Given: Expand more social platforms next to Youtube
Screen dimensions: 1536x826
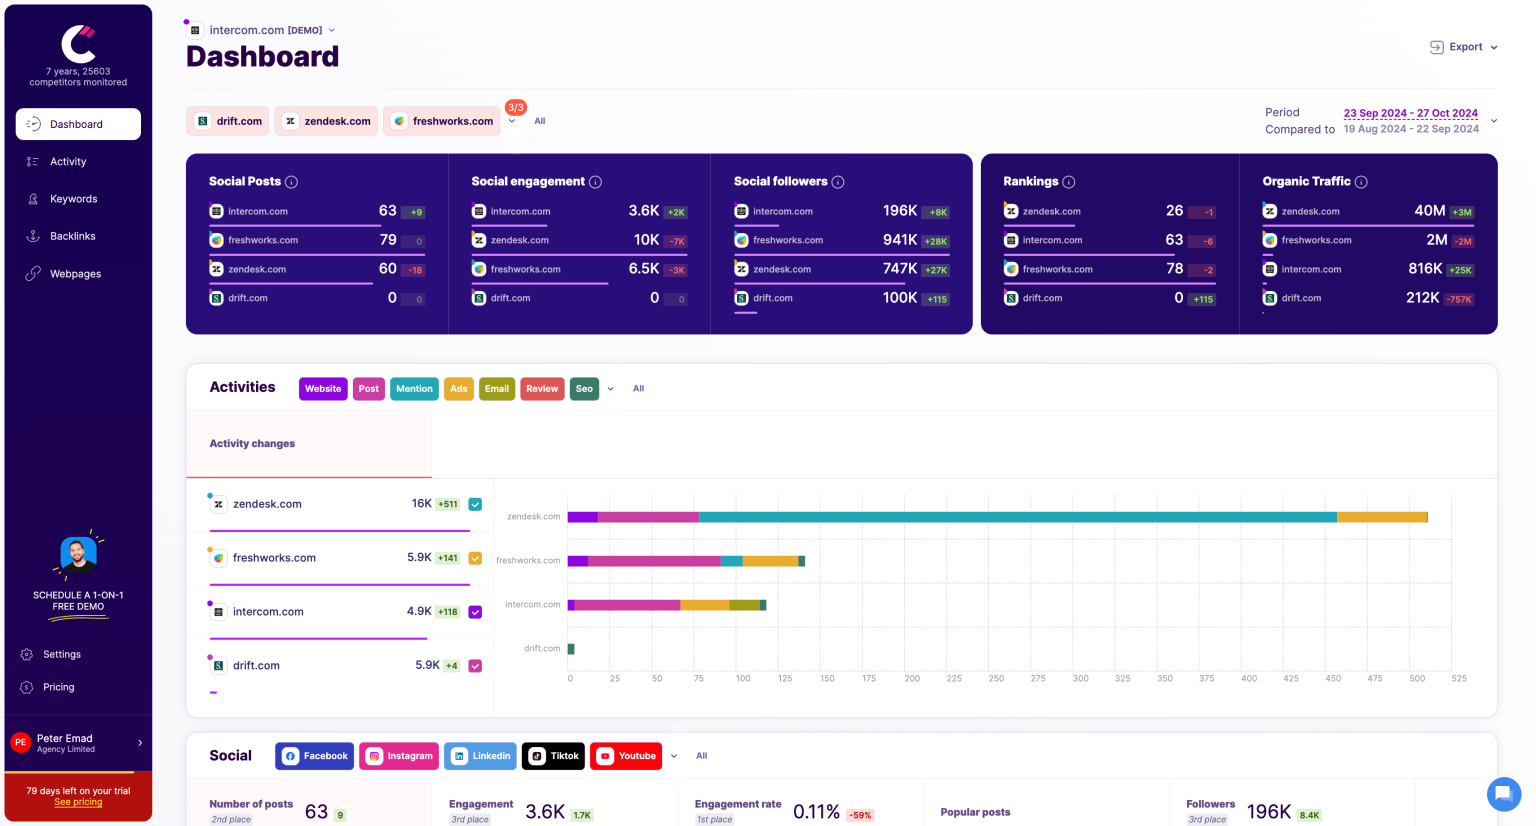Looking at the screenshot, I should point(674,756).
